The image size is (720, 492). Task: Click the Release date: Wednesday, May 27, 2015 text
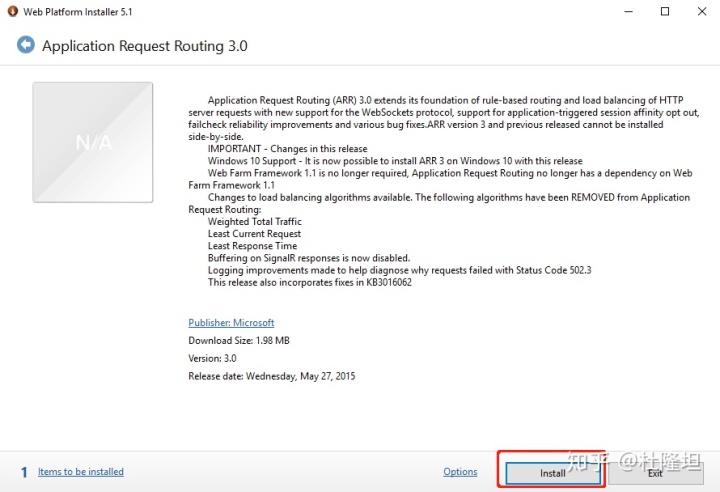tap(272, 376)
